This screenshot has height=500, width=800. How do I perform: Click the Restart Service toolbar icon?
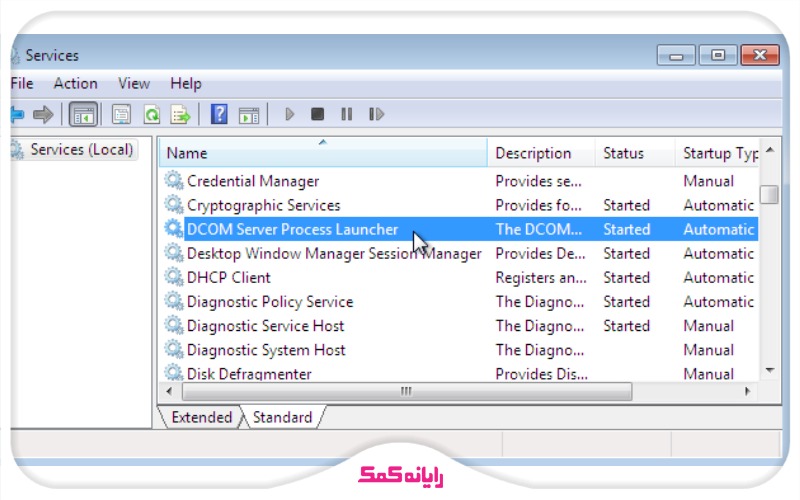click(376, 115)
